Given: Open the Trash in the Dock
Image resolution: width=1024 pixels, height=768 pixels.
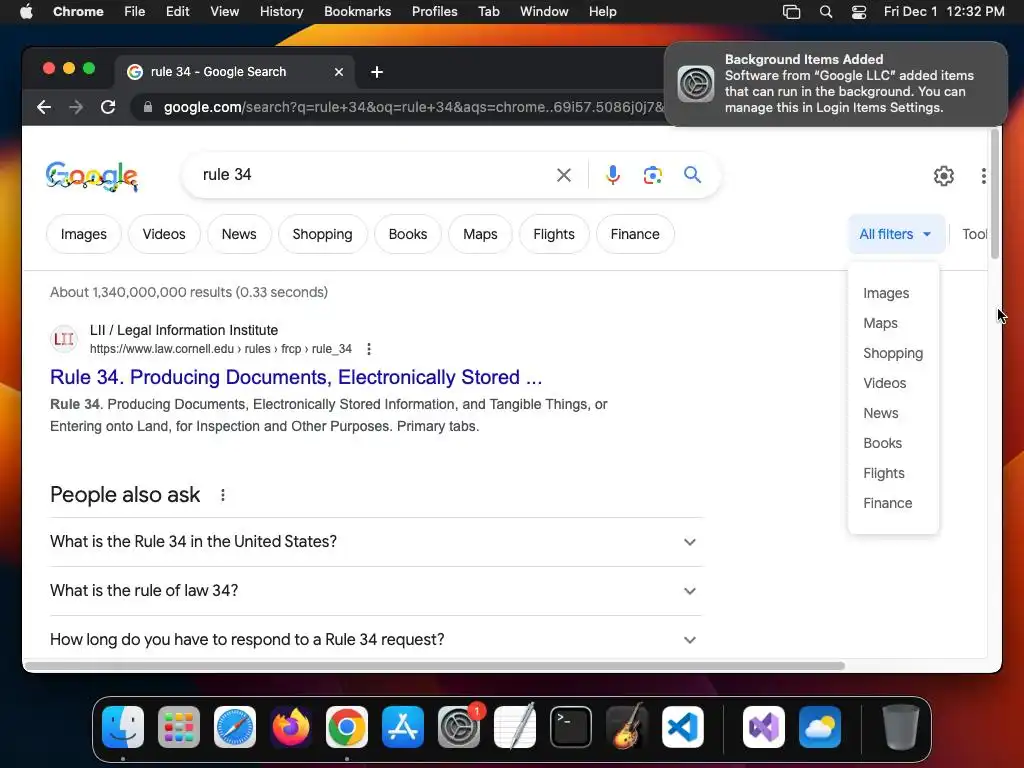Looking at the screenshot, I should pos(901,726).
